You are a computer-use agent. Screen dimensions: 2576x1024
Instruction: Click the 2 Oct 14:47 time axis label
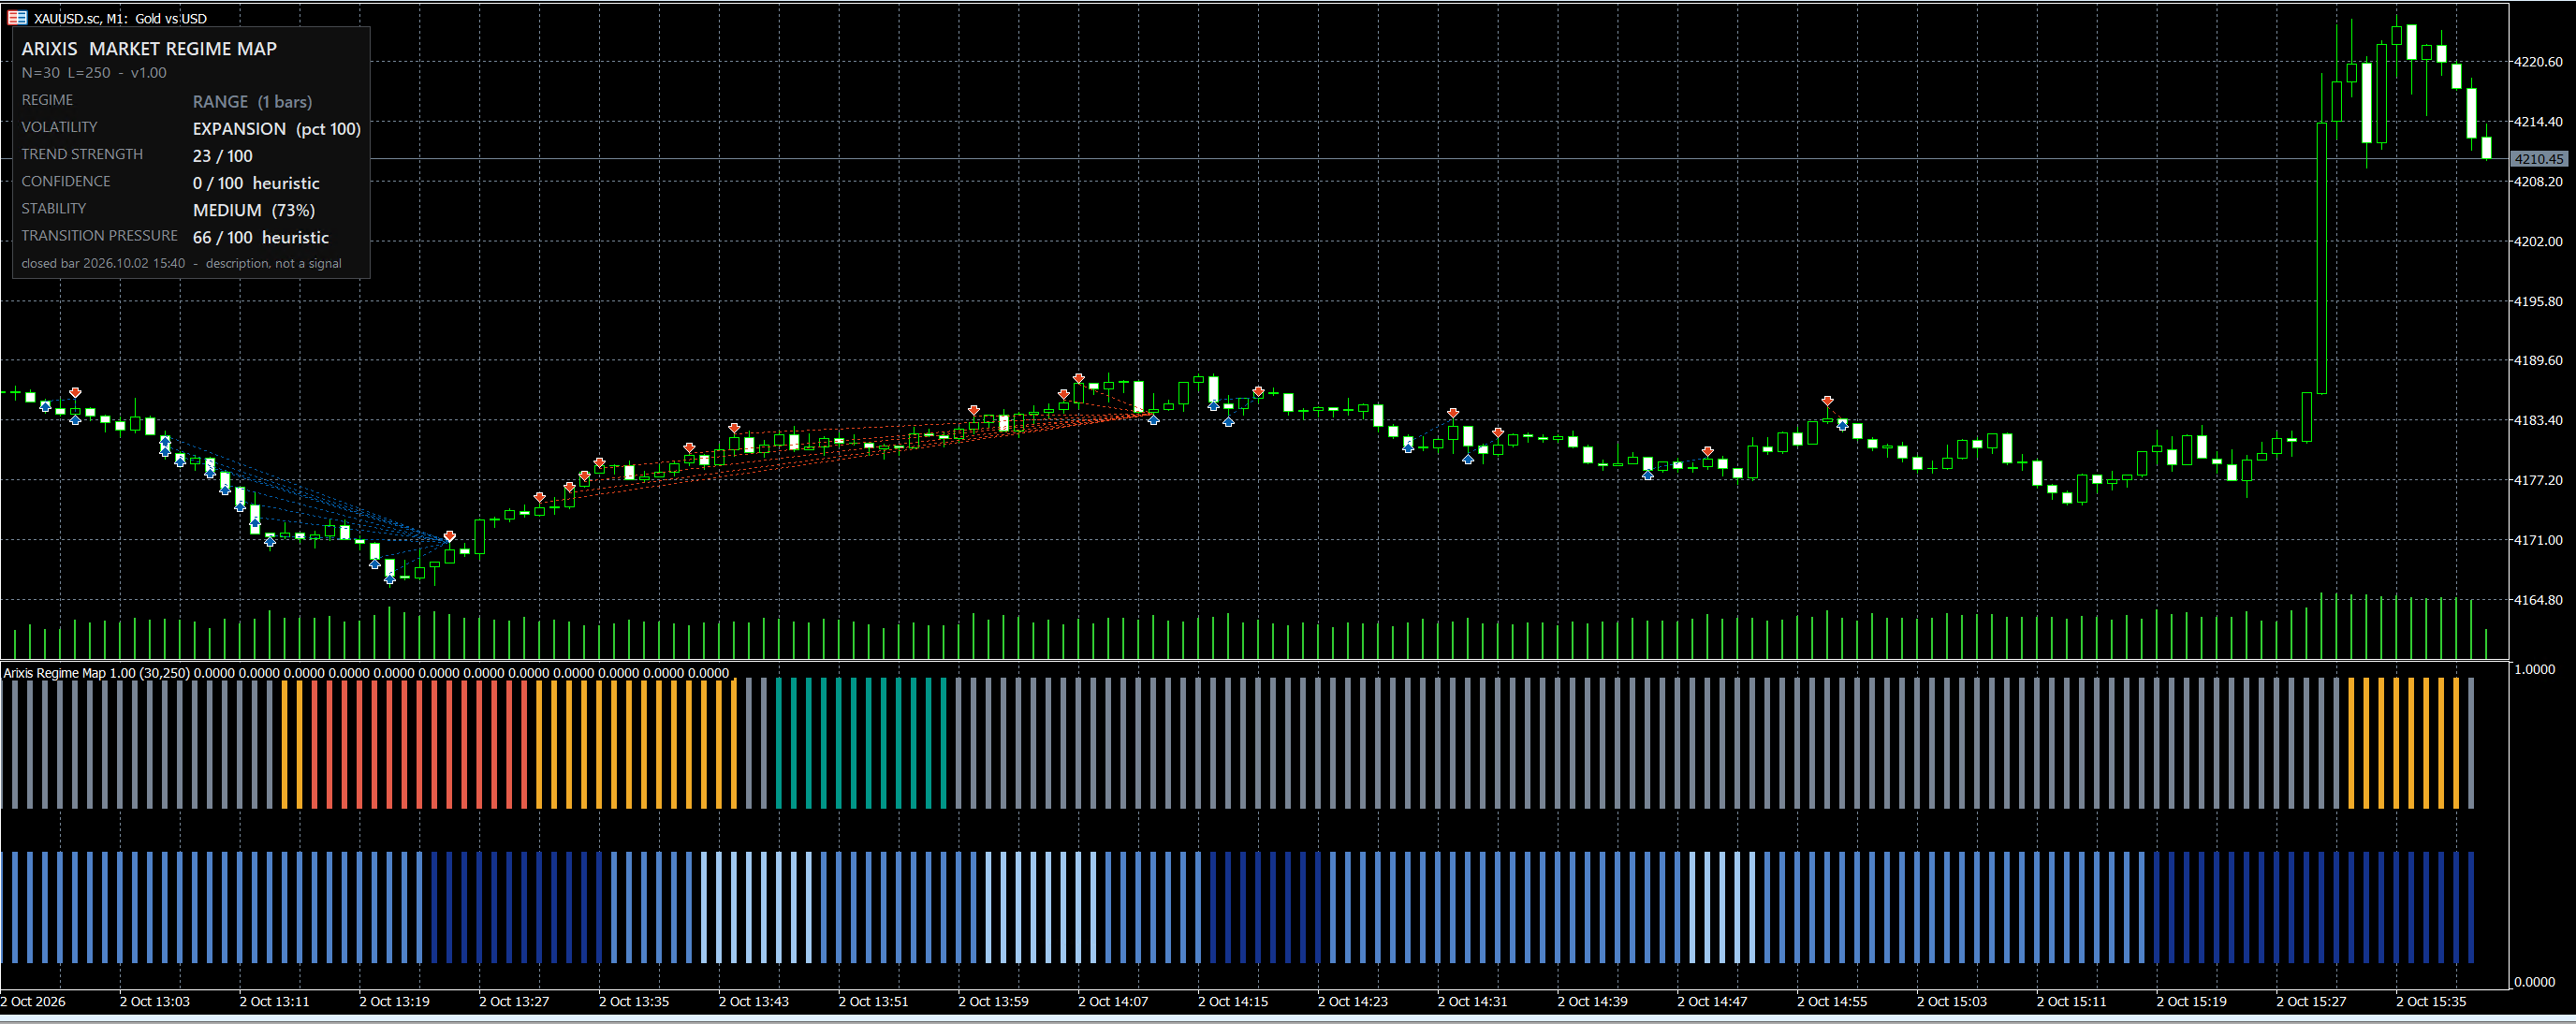[1712, 1001]
